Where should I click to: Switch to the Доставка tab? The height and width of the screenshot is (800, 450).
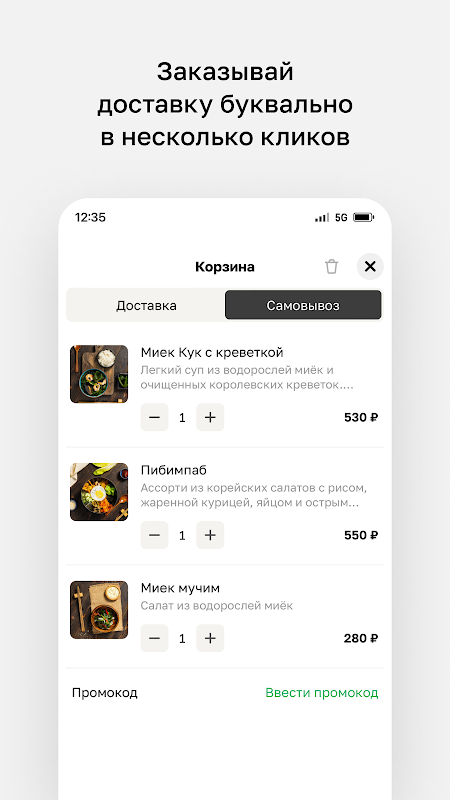pyautogui.click(x=146, y=305)
